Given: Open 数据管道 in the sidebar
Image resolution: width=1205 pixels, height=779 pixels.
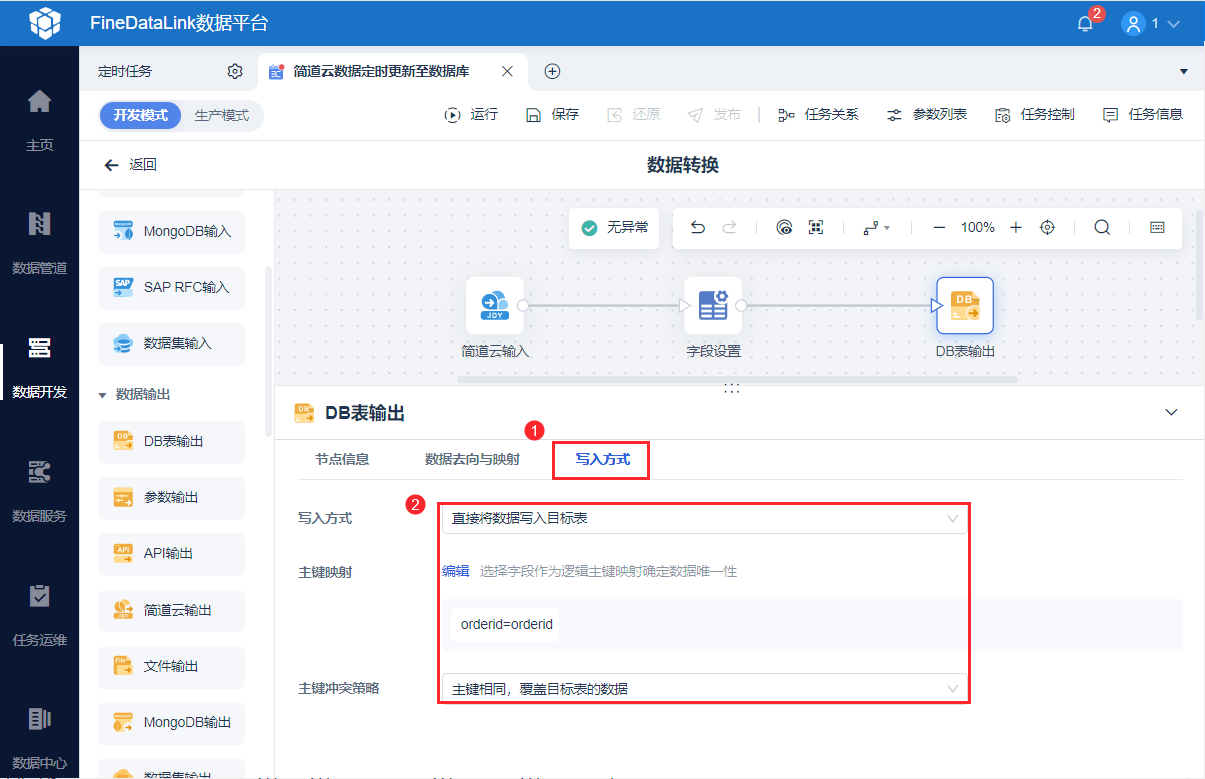Looking at the screenshot, I should coord(39,243).
